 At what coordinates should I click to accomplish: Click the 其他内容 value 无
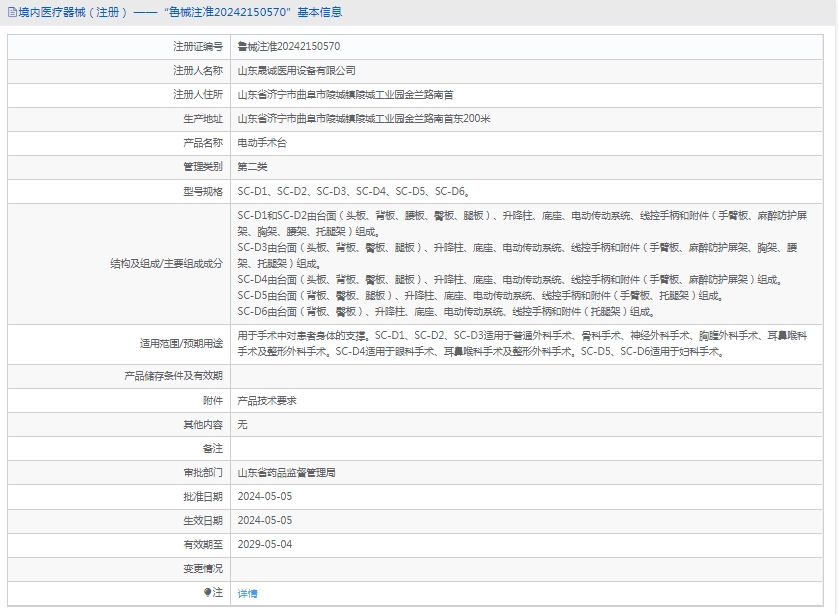point(242,424)
